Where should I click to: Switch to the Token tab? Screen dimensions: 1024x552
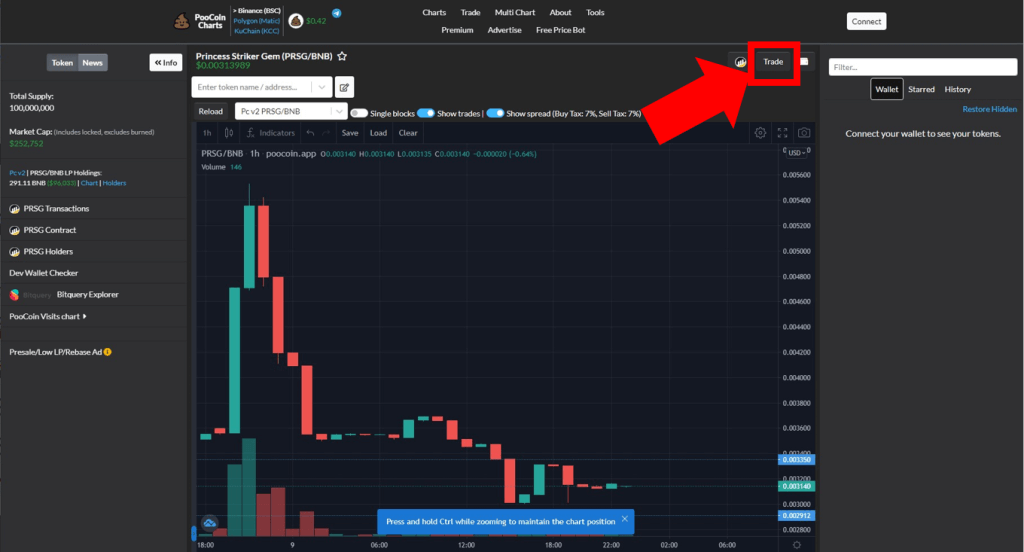click(62, 63)
